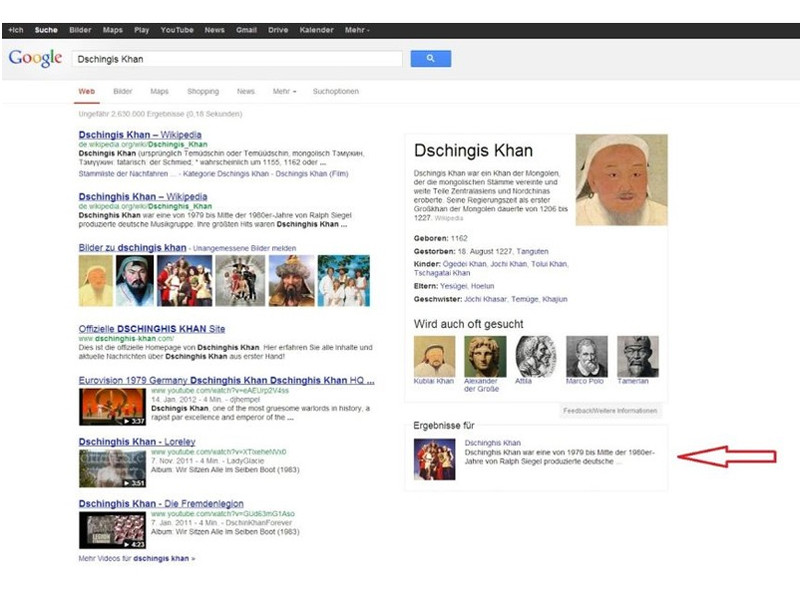This screenshot has height=600, width=800.
Task: Open the Suchoptionen search tools
Action: (335, 91)
